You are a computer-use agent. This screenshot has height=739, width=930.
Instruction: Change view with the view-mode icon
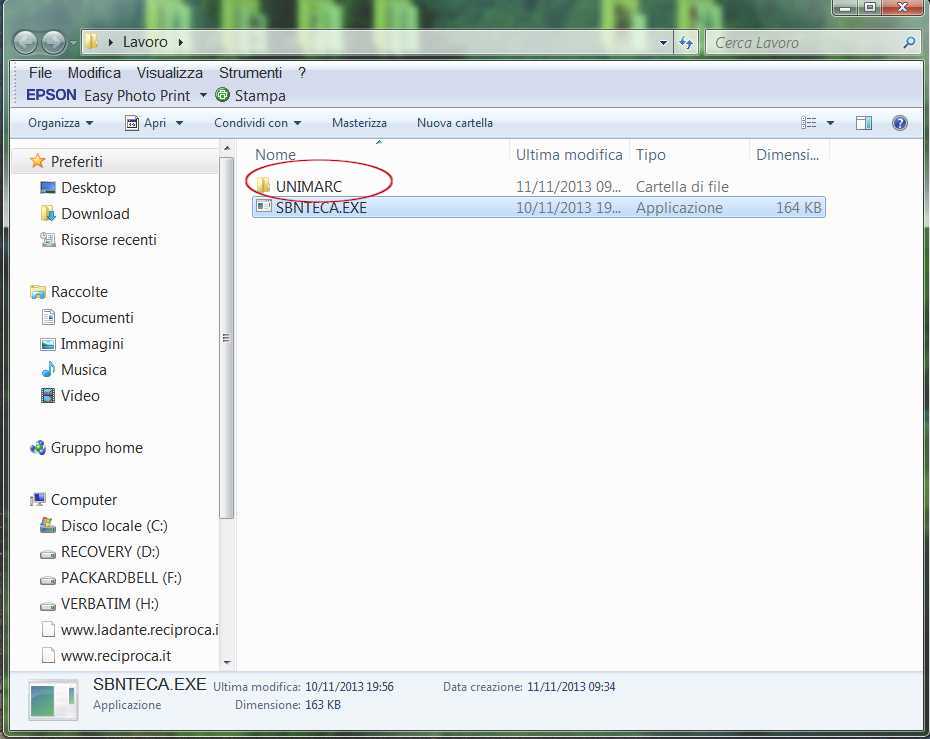[x=808, y=123]
